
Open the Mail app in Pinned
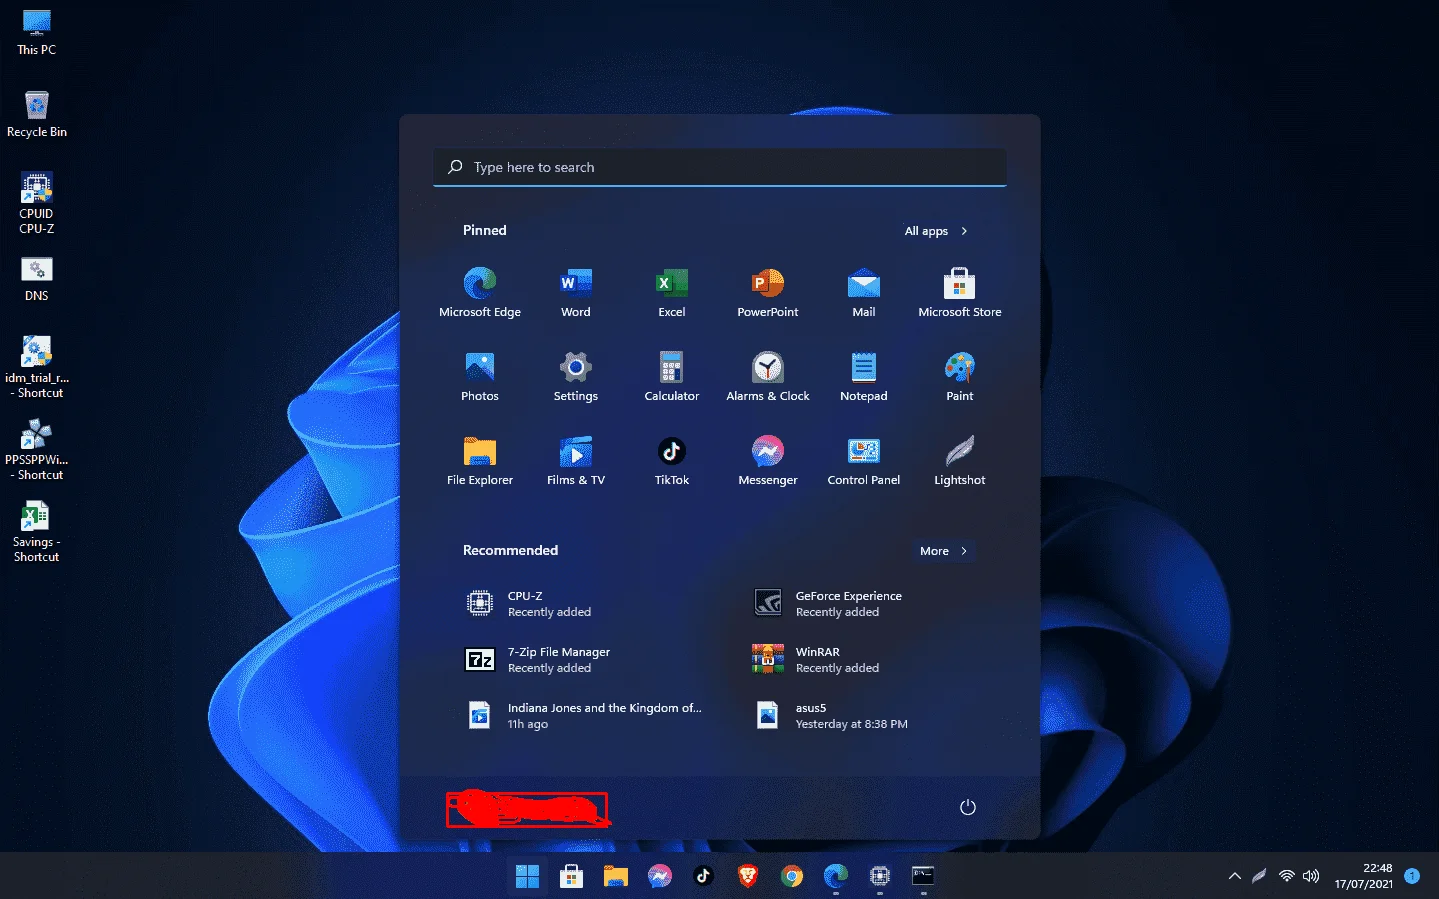click(864, 292)
